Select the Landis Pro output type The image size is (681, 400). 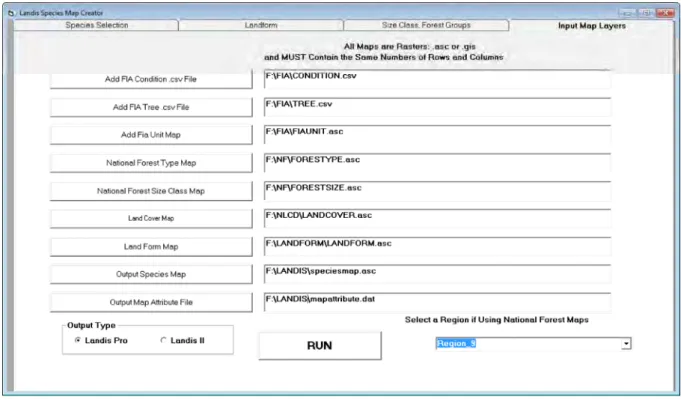[x=101, y=340]
